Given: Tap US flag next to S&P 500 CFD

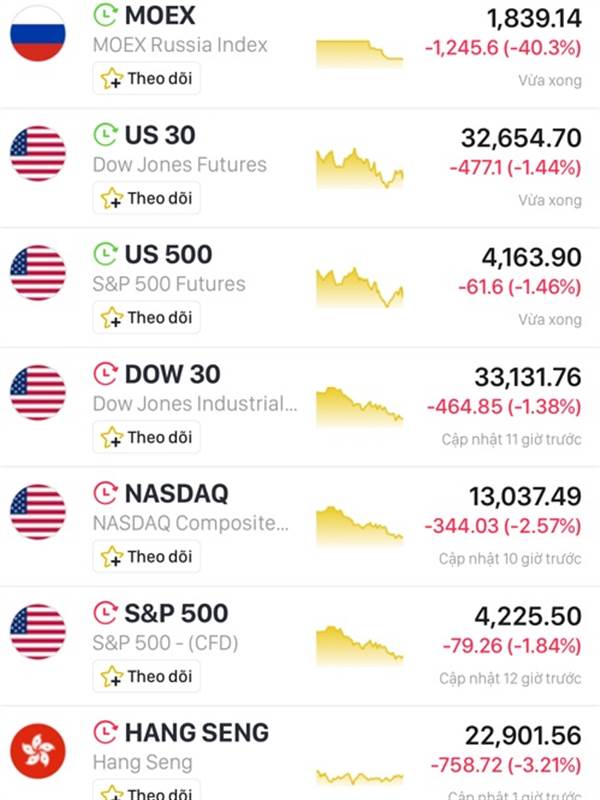Looking at the screenshot, I should coord(38,632).
